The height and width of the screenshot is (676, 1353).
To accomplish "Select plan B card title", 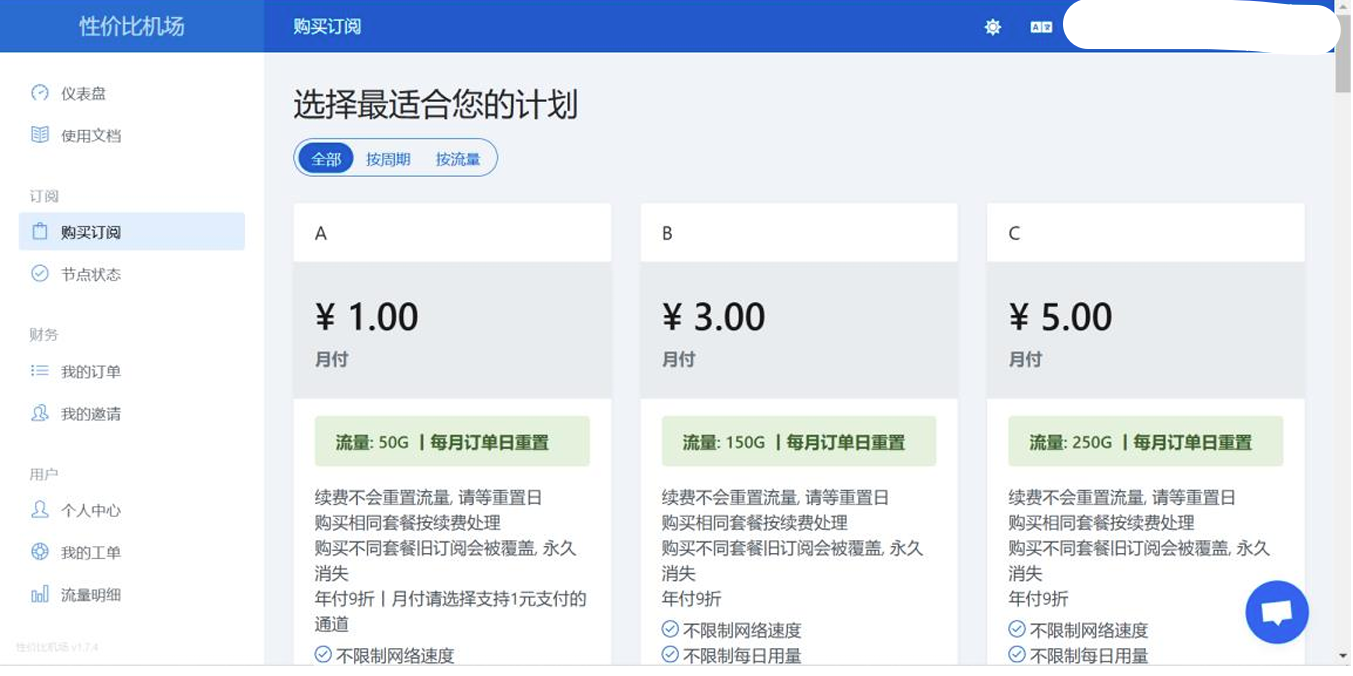I will (667, 233).
